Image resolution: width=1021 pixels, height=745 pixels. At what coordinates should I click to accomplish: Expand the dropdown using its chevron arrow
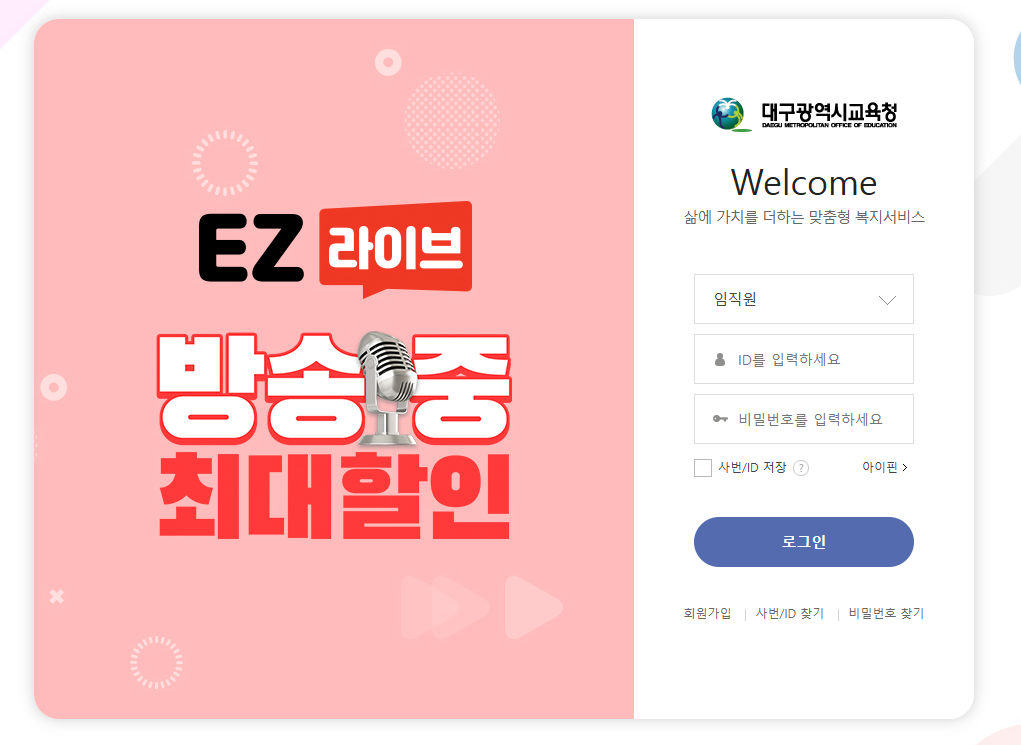pos(887,300)
